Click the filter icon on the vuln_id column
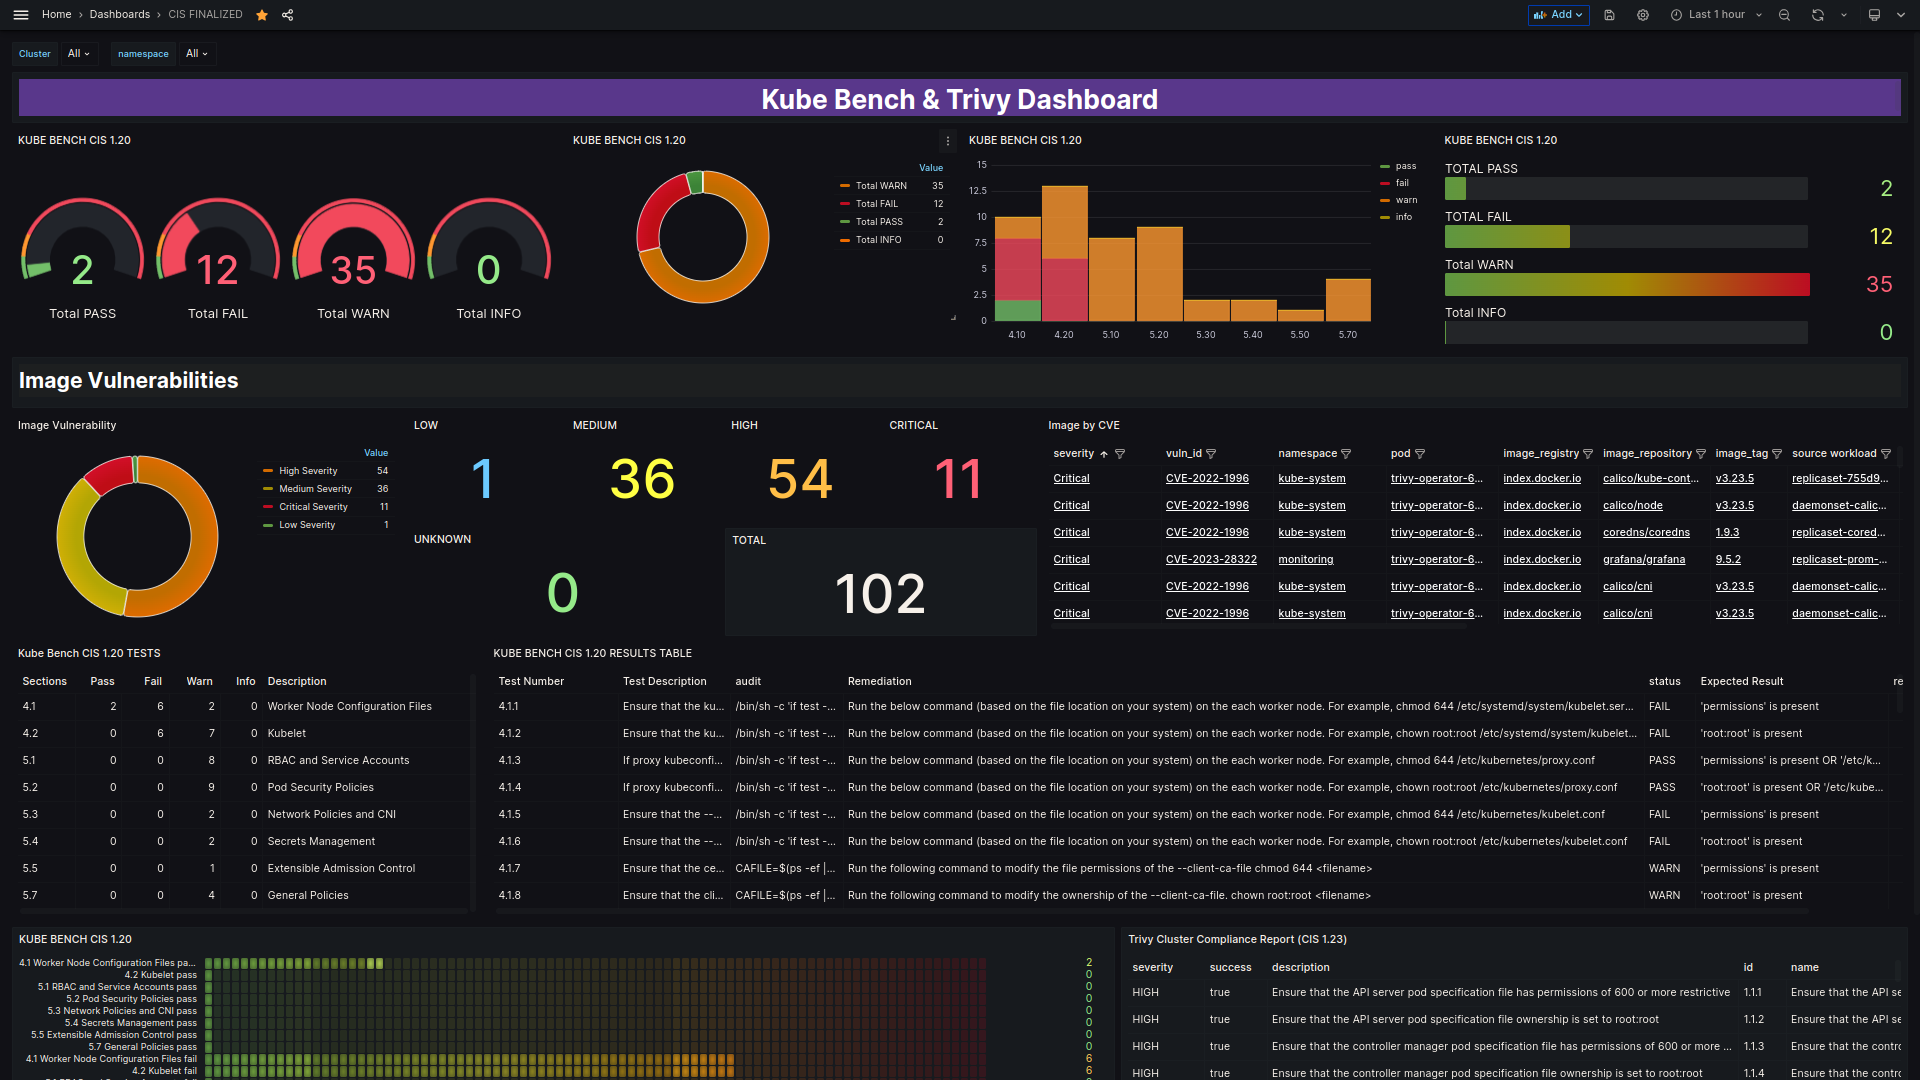 pyautogui.click(x=1212, y=453)
